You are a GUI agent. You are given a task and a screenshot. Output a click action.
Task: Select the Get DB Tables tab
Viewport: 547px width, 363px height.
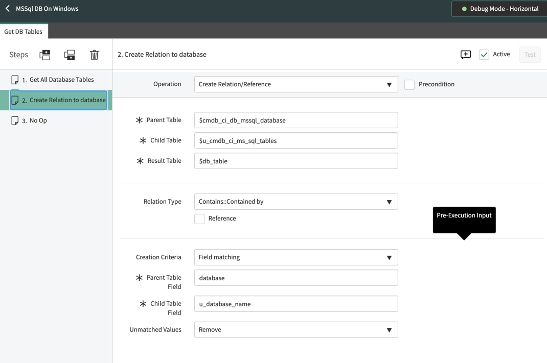point(23,31)
